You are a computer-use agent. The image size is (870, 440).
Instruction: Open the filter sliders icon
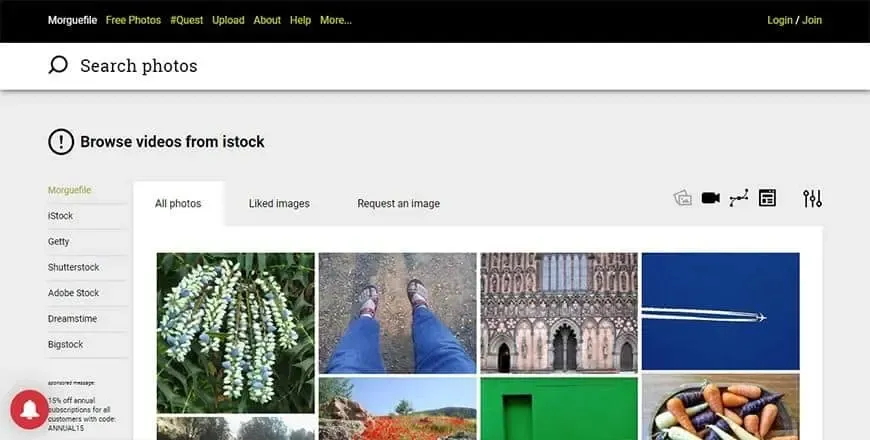[x=812, y=199]
